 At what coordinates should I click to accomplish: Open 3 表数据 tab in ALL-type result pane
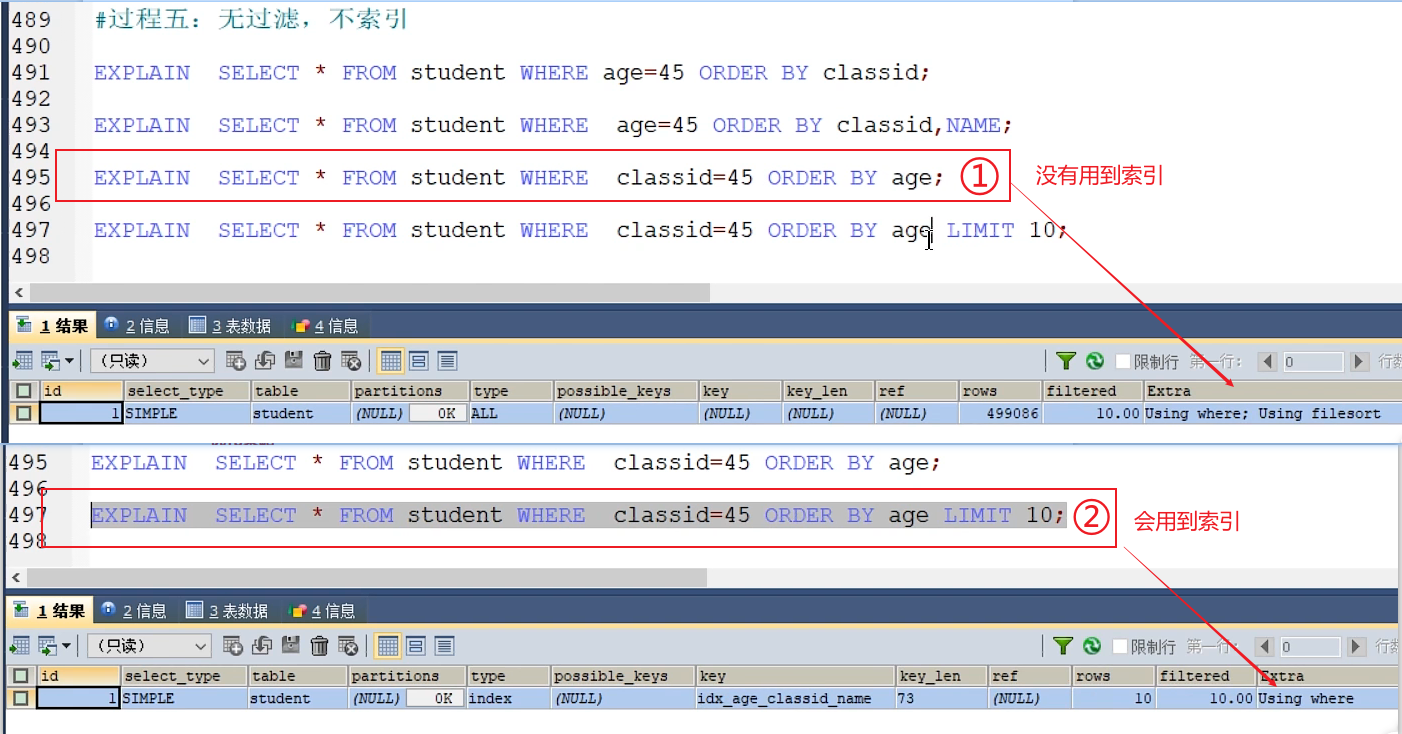230,326
